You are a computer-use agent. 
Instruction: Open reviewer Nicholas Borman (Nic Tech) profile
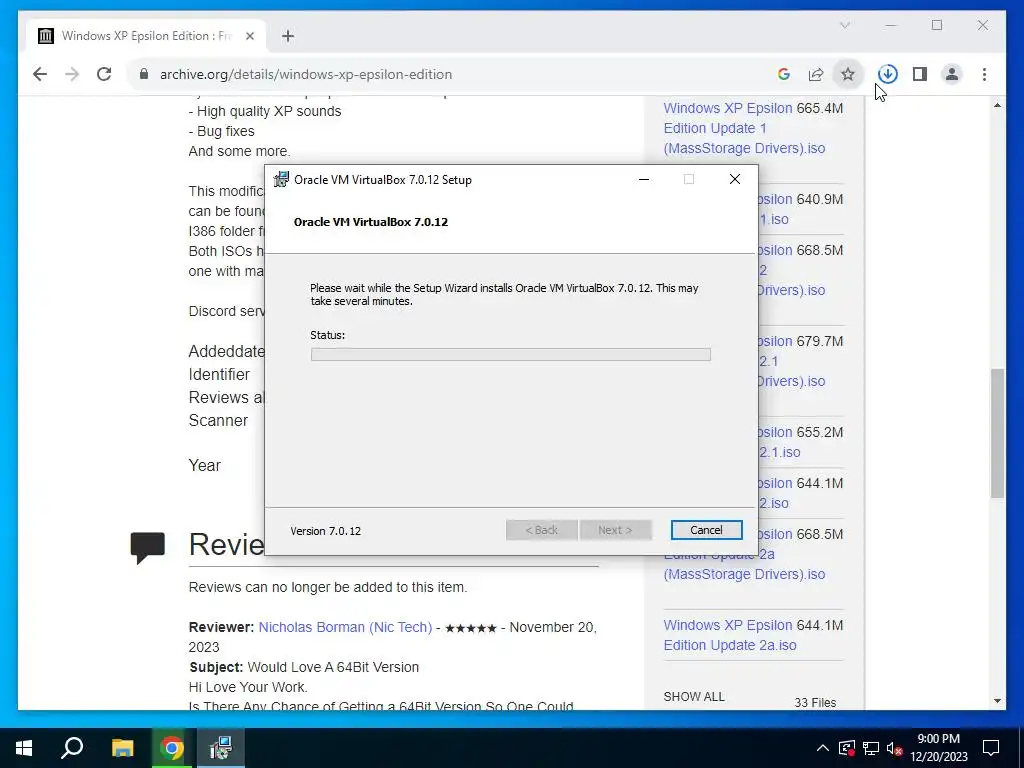click(345, 627)
